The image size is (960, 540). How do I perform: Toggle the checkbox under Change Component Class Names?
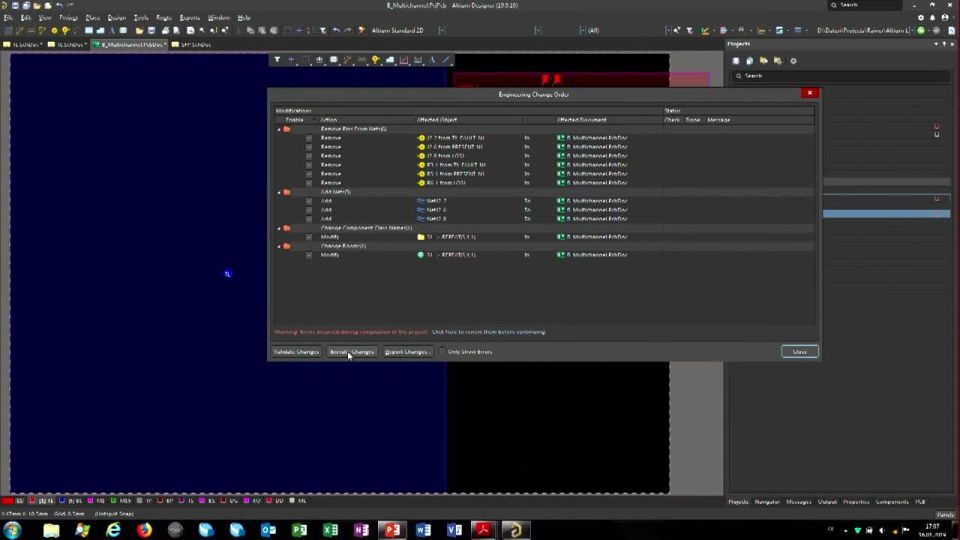coord(309,237)
